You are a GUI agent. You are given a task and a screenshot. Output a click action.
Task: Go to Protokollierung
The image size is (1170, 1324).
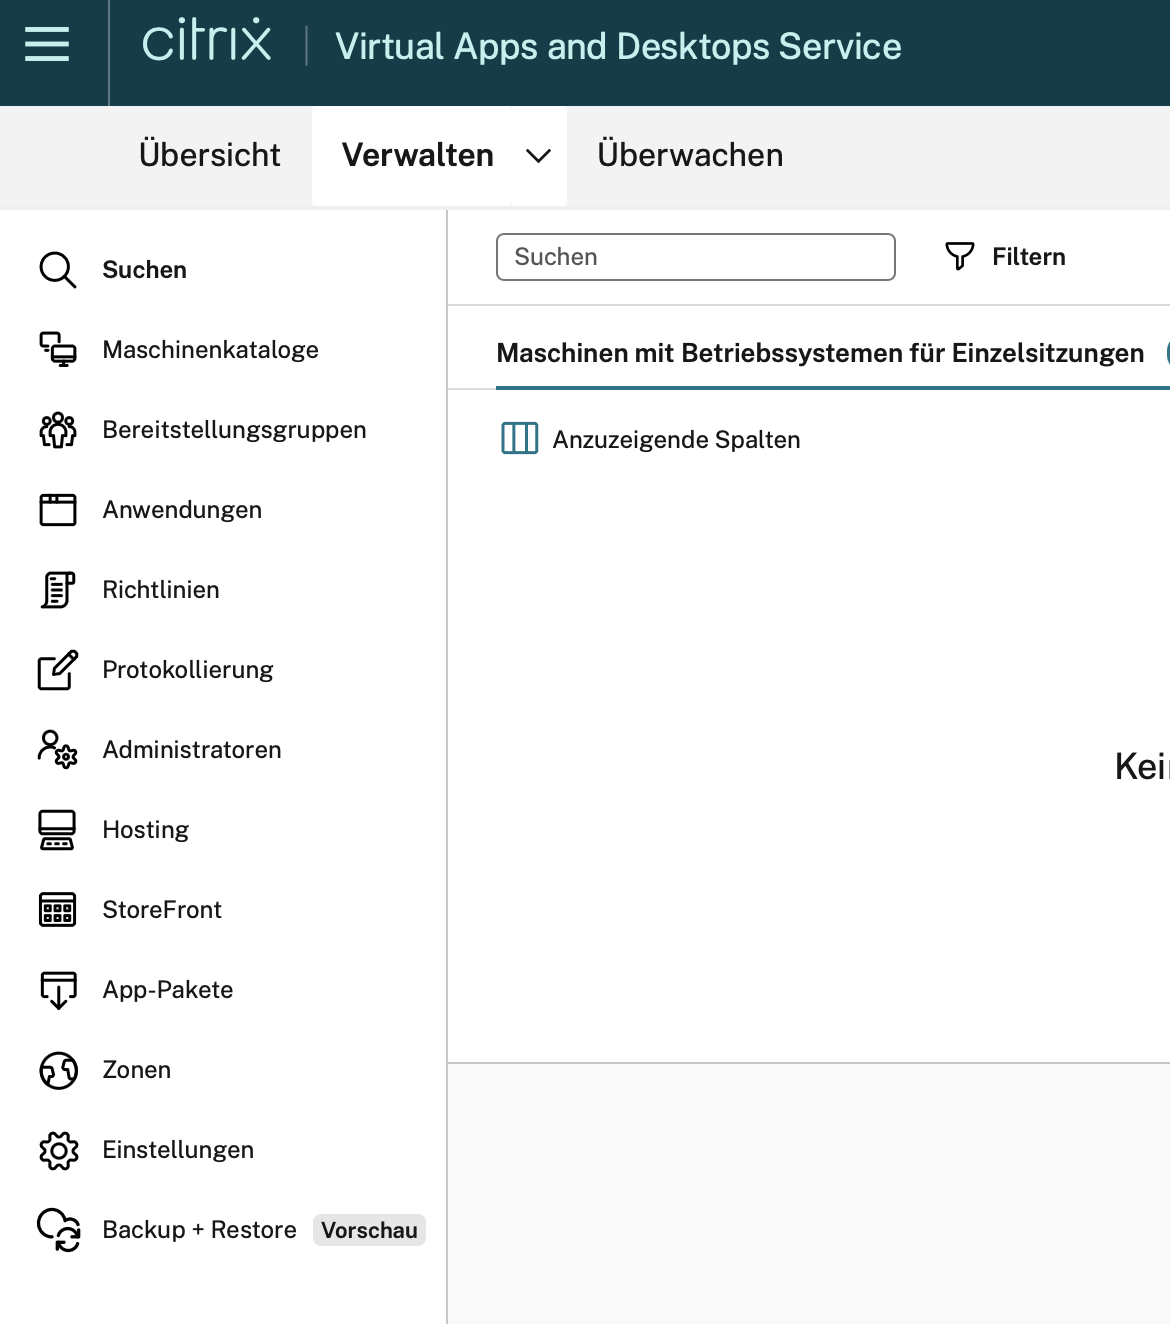(x=188, y=670)
